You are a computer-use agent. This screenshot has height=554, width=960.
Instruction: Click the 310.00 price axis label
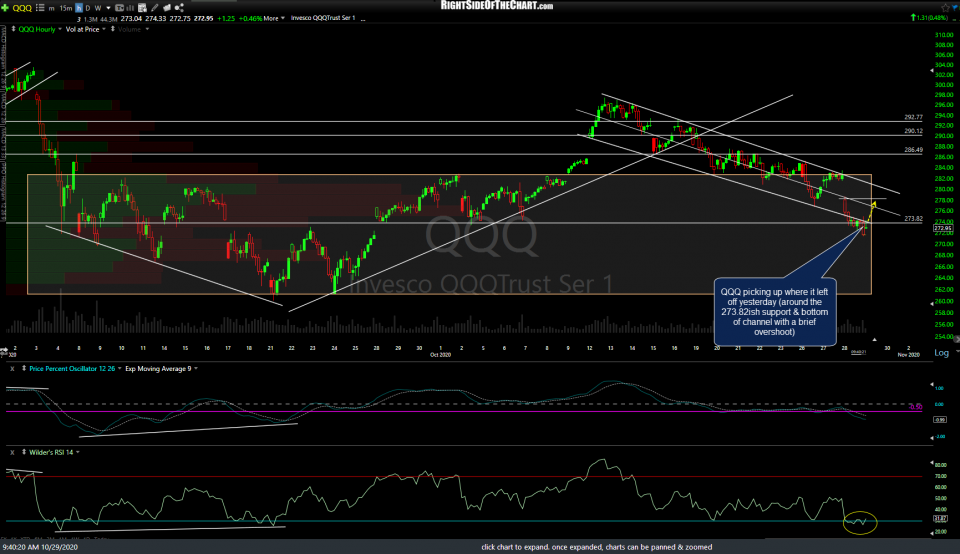click(x=944, y=35)
